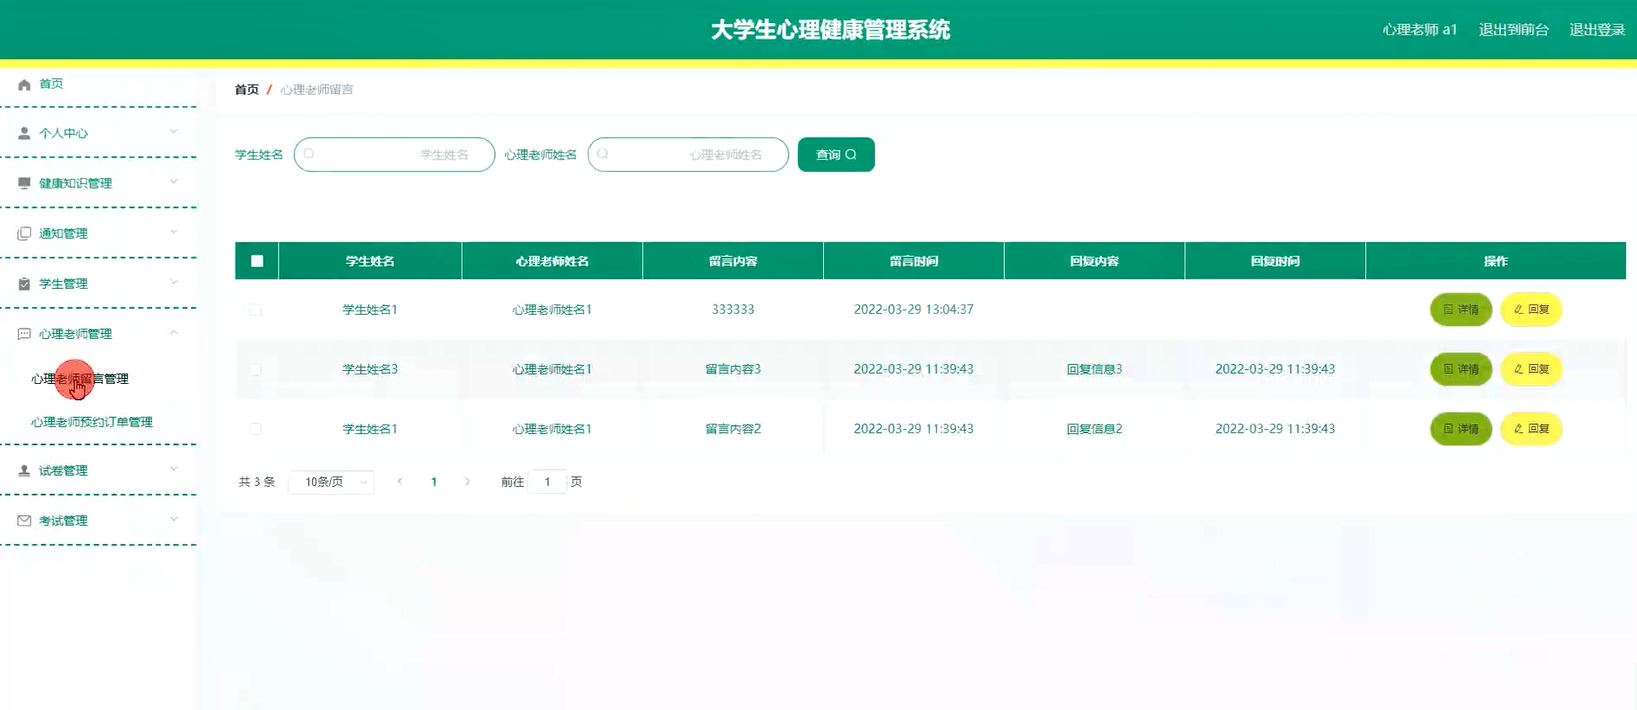Click the clipboard icon beside 学生管理
The height and width of the screenshot is (710, 1637).
coord(24,284)
